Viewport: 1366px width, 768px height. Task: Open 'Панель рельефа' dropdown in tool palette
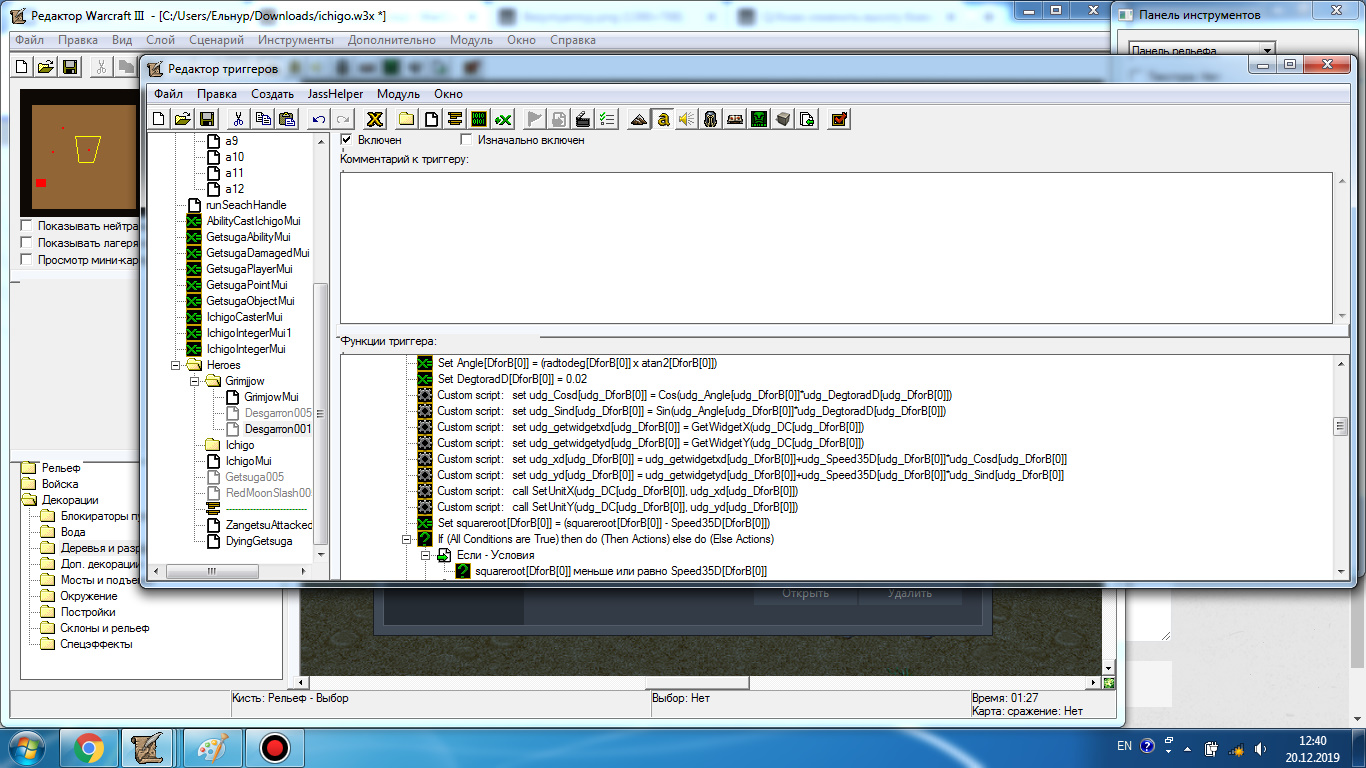(1268, 50)
